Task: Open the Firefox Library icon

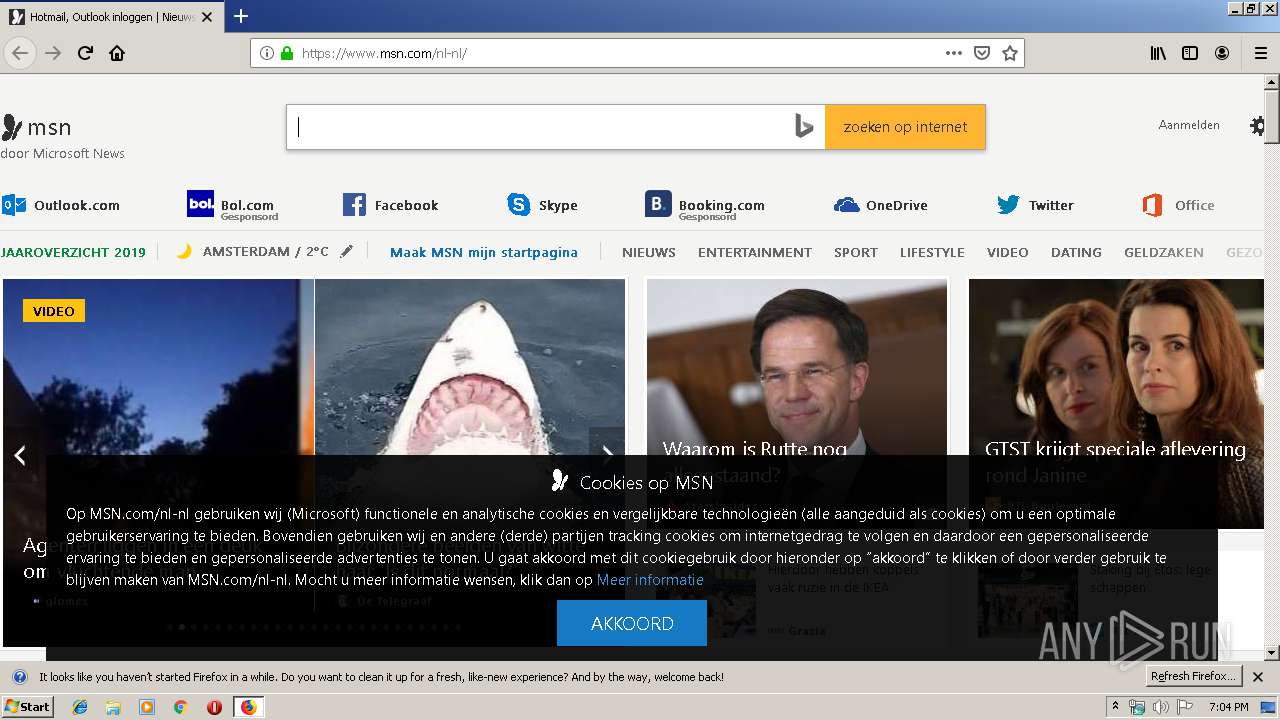Action: [x=1158, y=53]
